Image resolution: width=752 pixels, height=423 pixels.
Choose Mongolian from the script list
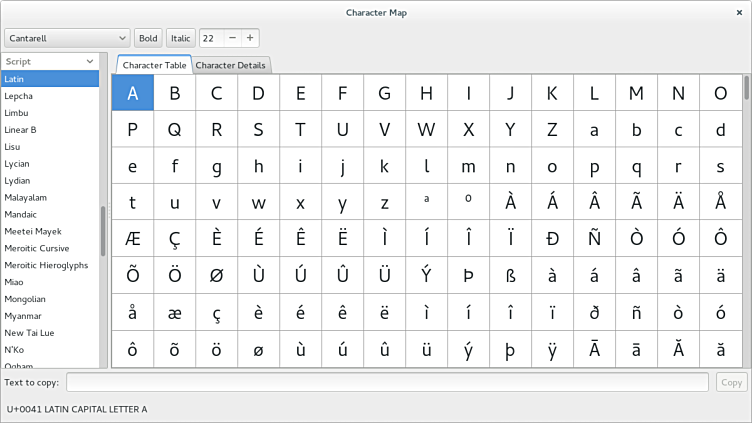25,298
